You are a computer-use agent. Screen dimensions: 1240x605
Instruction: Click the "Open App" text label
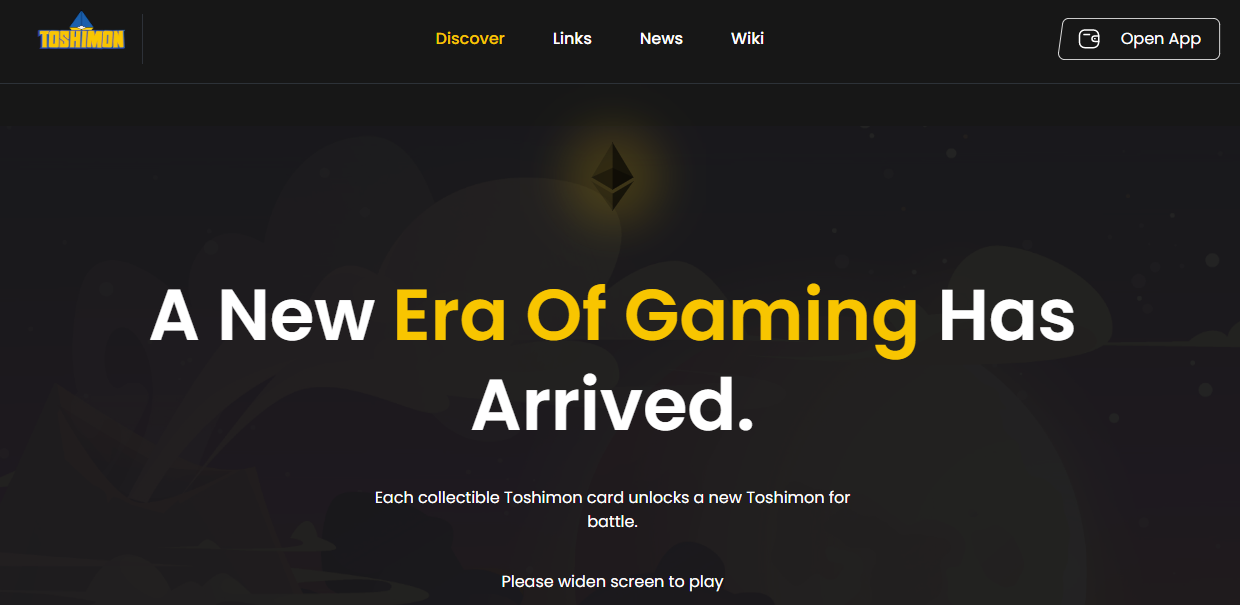point(1161,39)
